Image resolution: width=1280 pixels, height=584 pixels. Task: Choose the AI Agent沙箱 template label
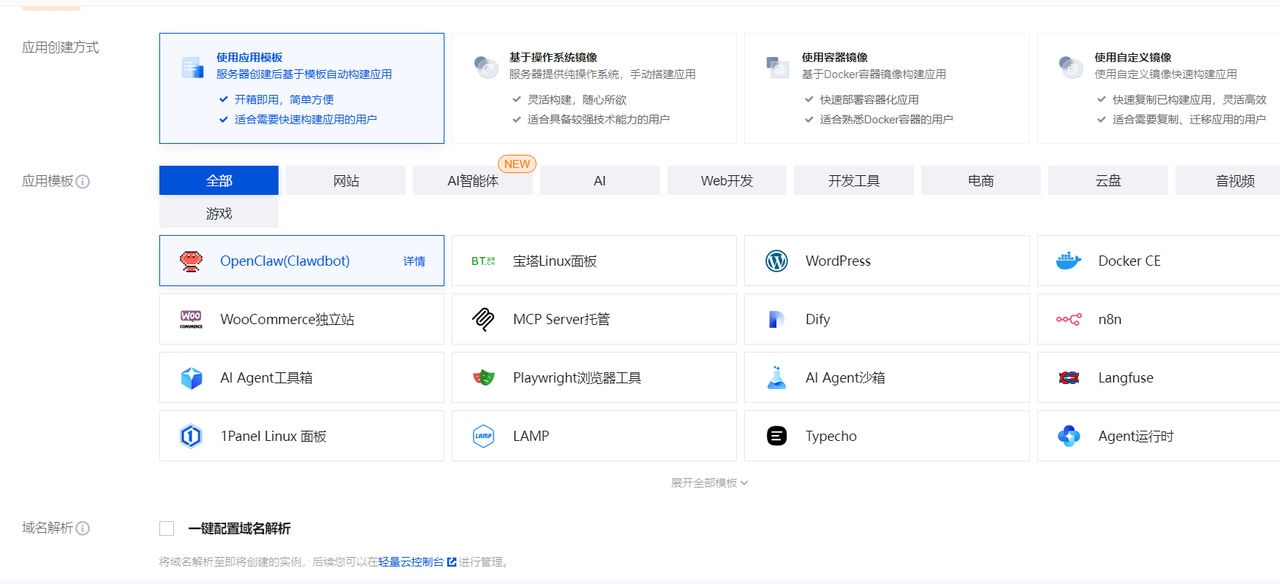point(845,378)
